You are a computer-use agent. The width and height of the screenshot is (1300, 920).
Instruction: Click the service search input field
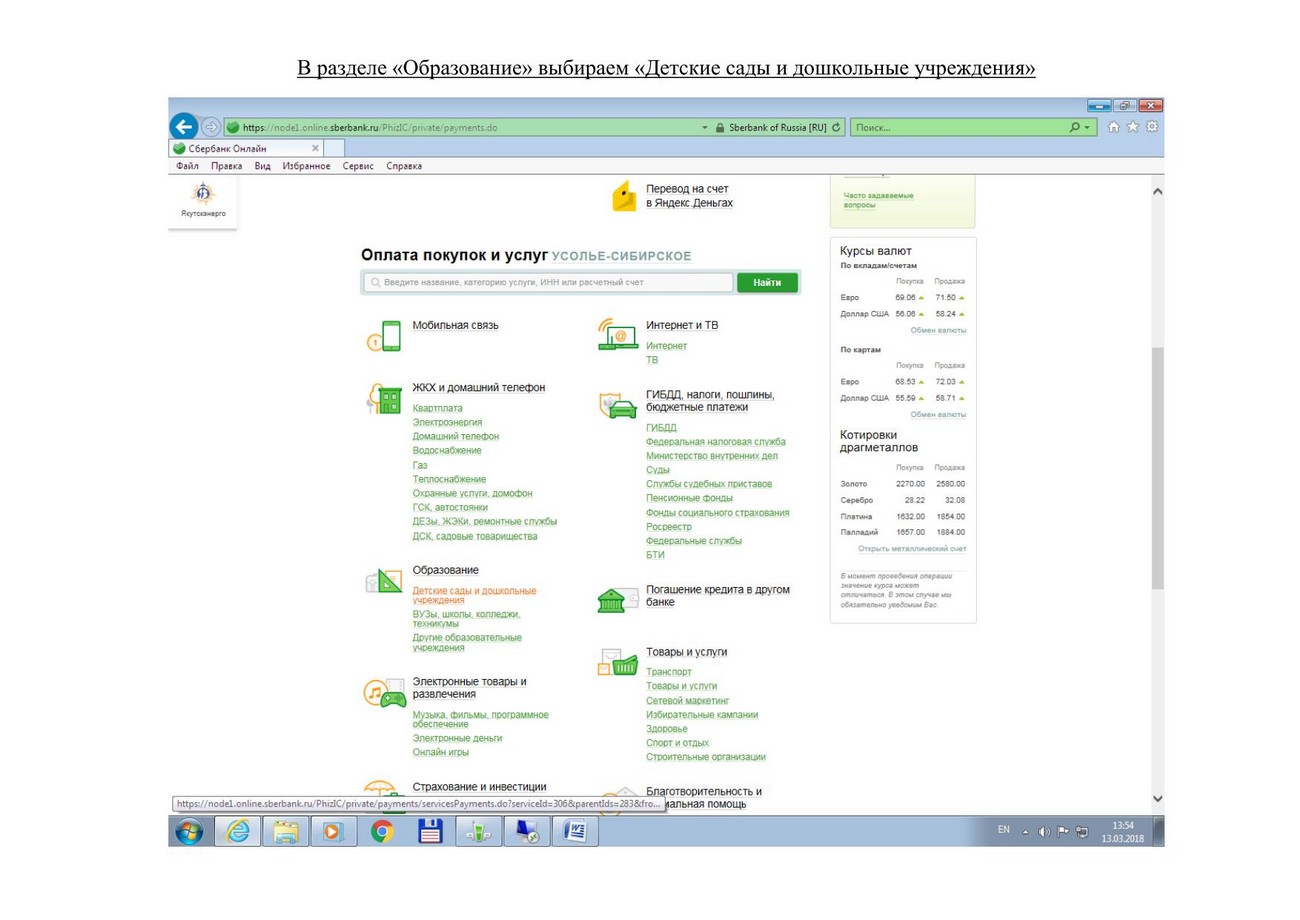(547, 283)
